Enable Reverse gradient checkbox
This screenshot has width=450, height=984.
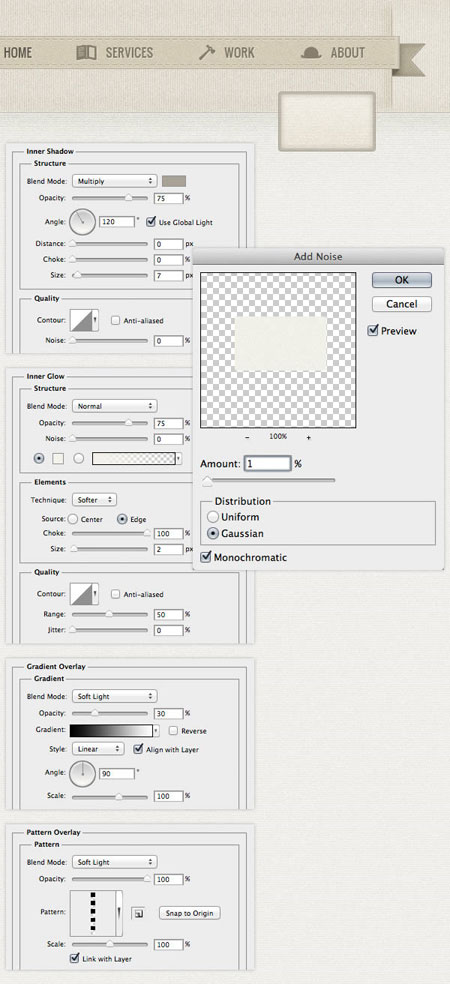[x=173, y=730]
